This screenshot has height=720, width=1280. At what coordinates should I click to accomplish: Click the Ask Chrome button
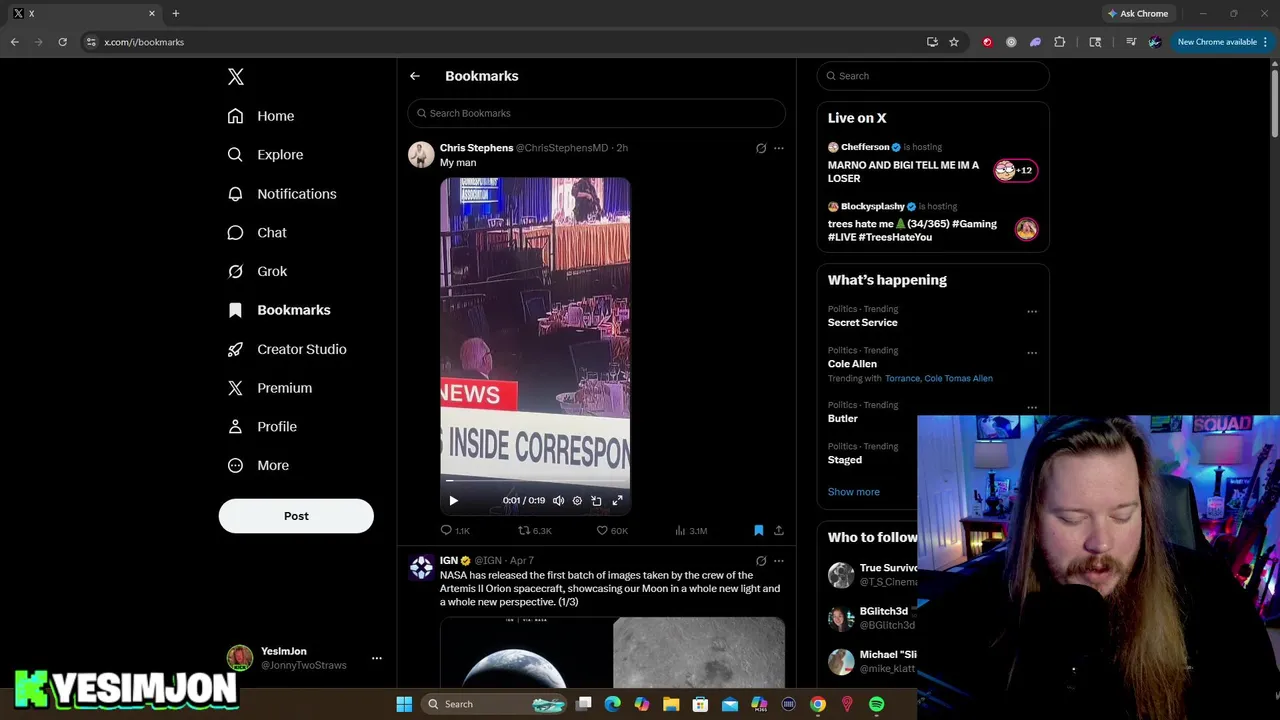[1138, 14]
